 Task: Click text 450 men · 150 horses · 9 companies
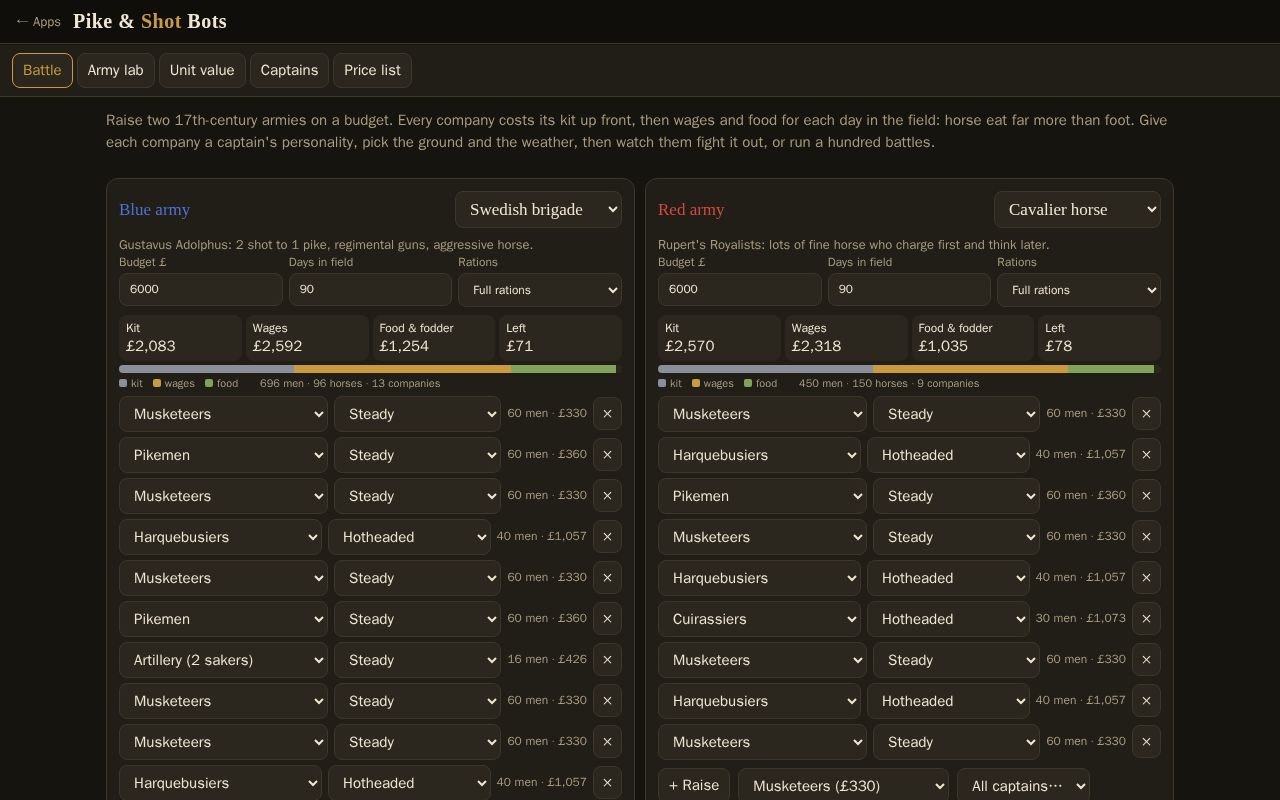[x=889, y=384]
